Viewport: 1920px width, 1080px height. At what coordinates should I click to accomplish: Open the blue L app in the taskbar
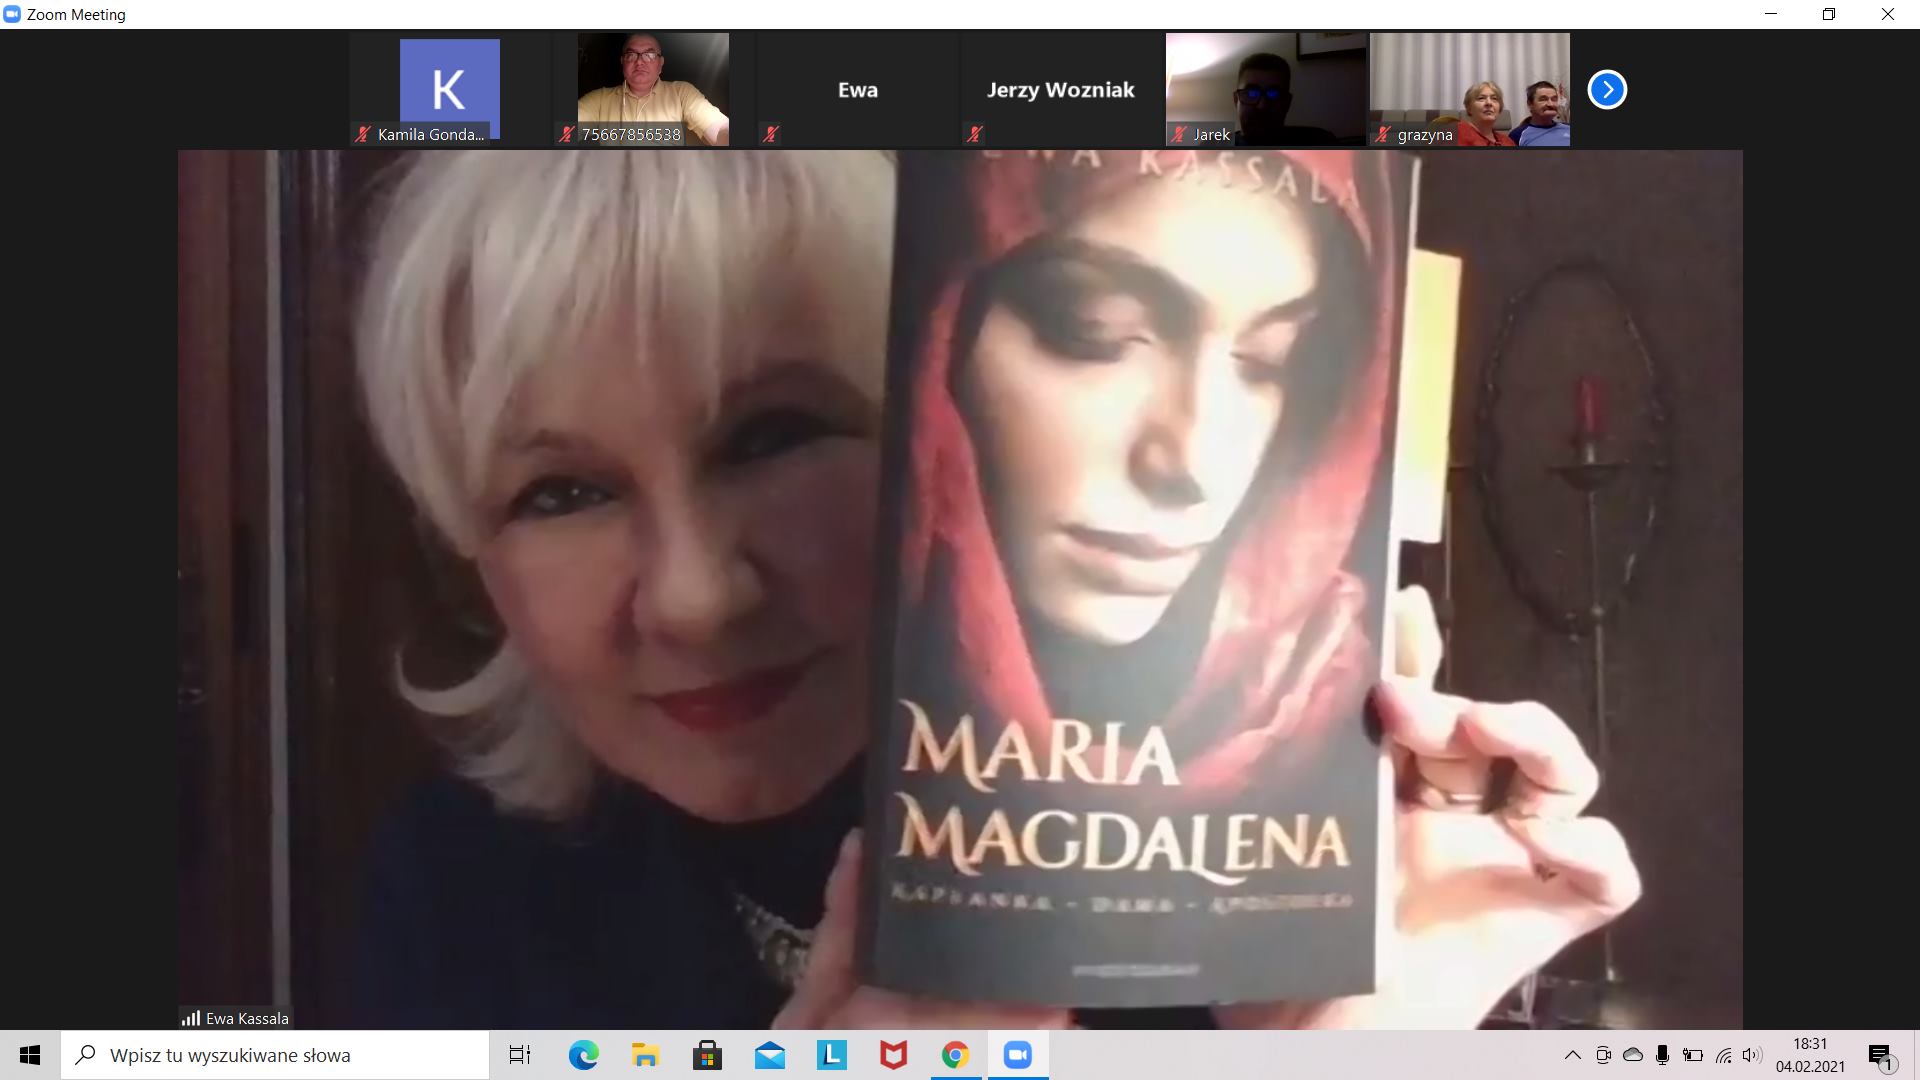831,1055
